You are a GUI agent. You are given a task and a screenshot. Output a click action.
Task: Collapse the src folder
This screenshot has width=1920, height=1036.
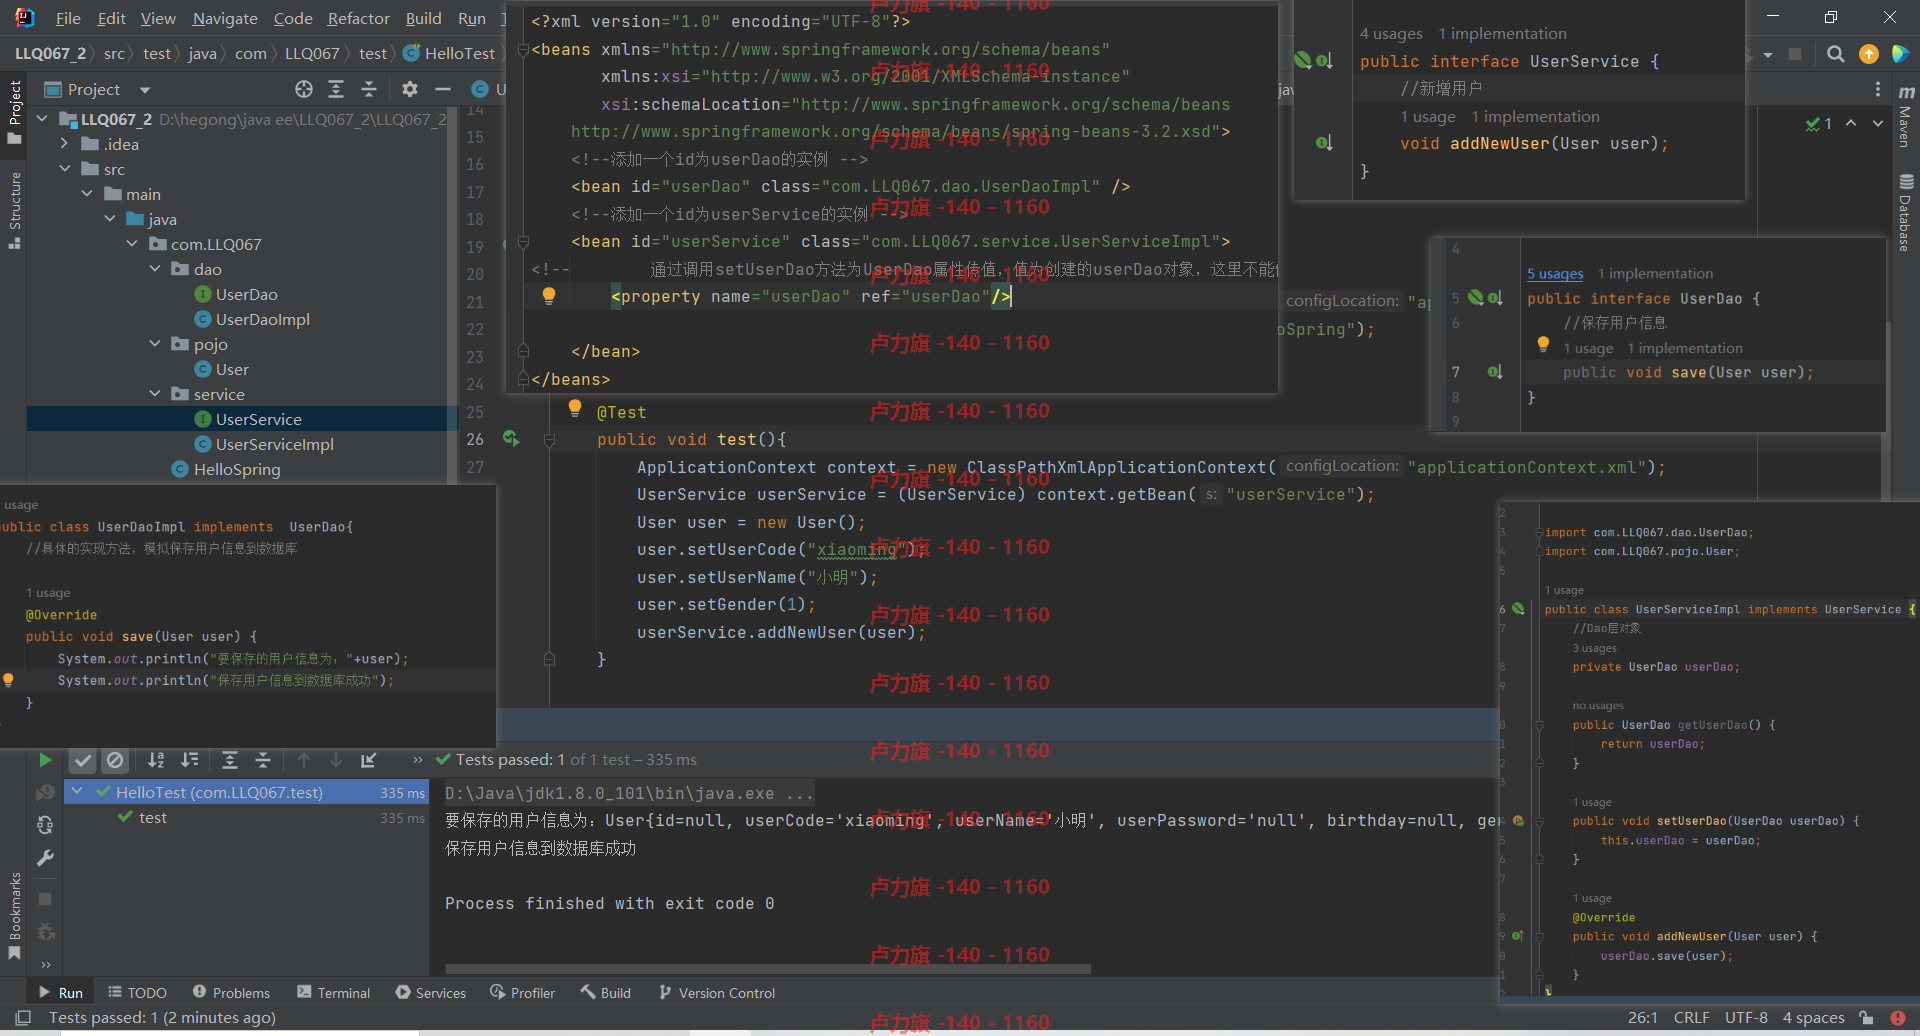click(65, 169)
